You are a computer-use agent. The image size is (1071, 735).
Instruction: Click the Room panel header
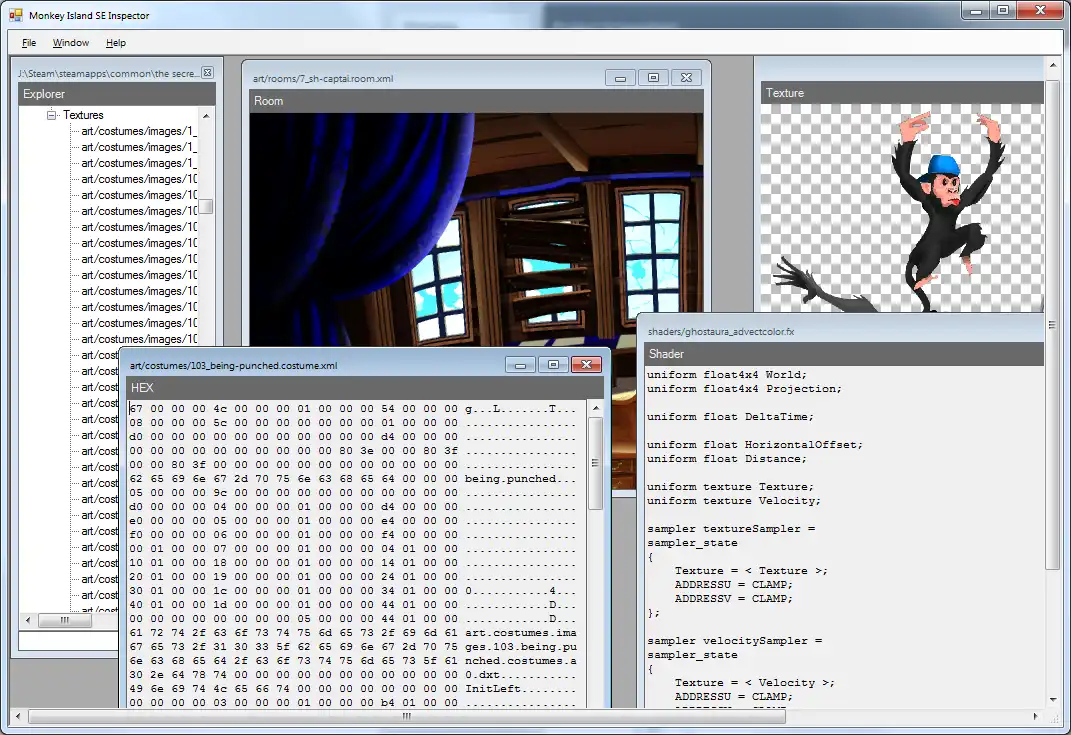coord(476,101)
